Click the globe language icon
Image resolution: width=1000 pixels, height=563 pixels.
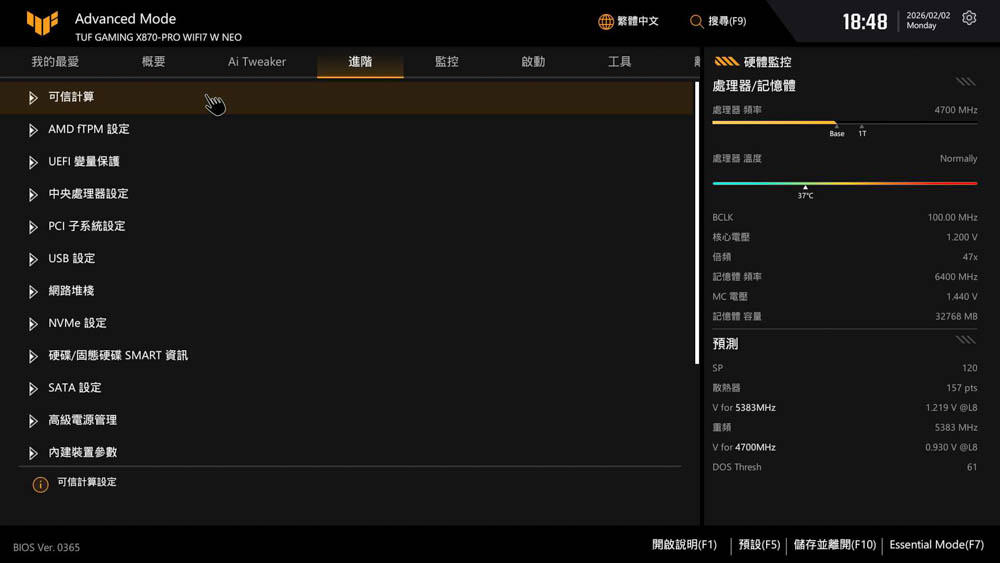606,21
